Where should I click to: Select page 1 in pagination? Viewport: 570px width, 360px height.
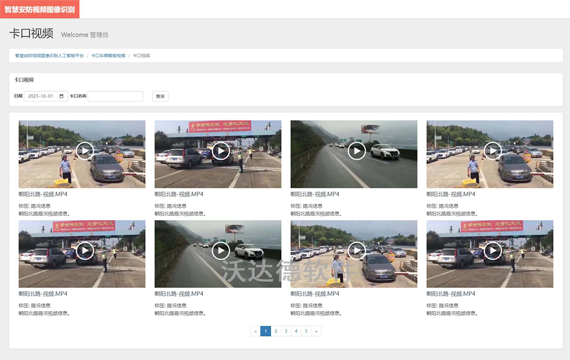tap(266, 331)
